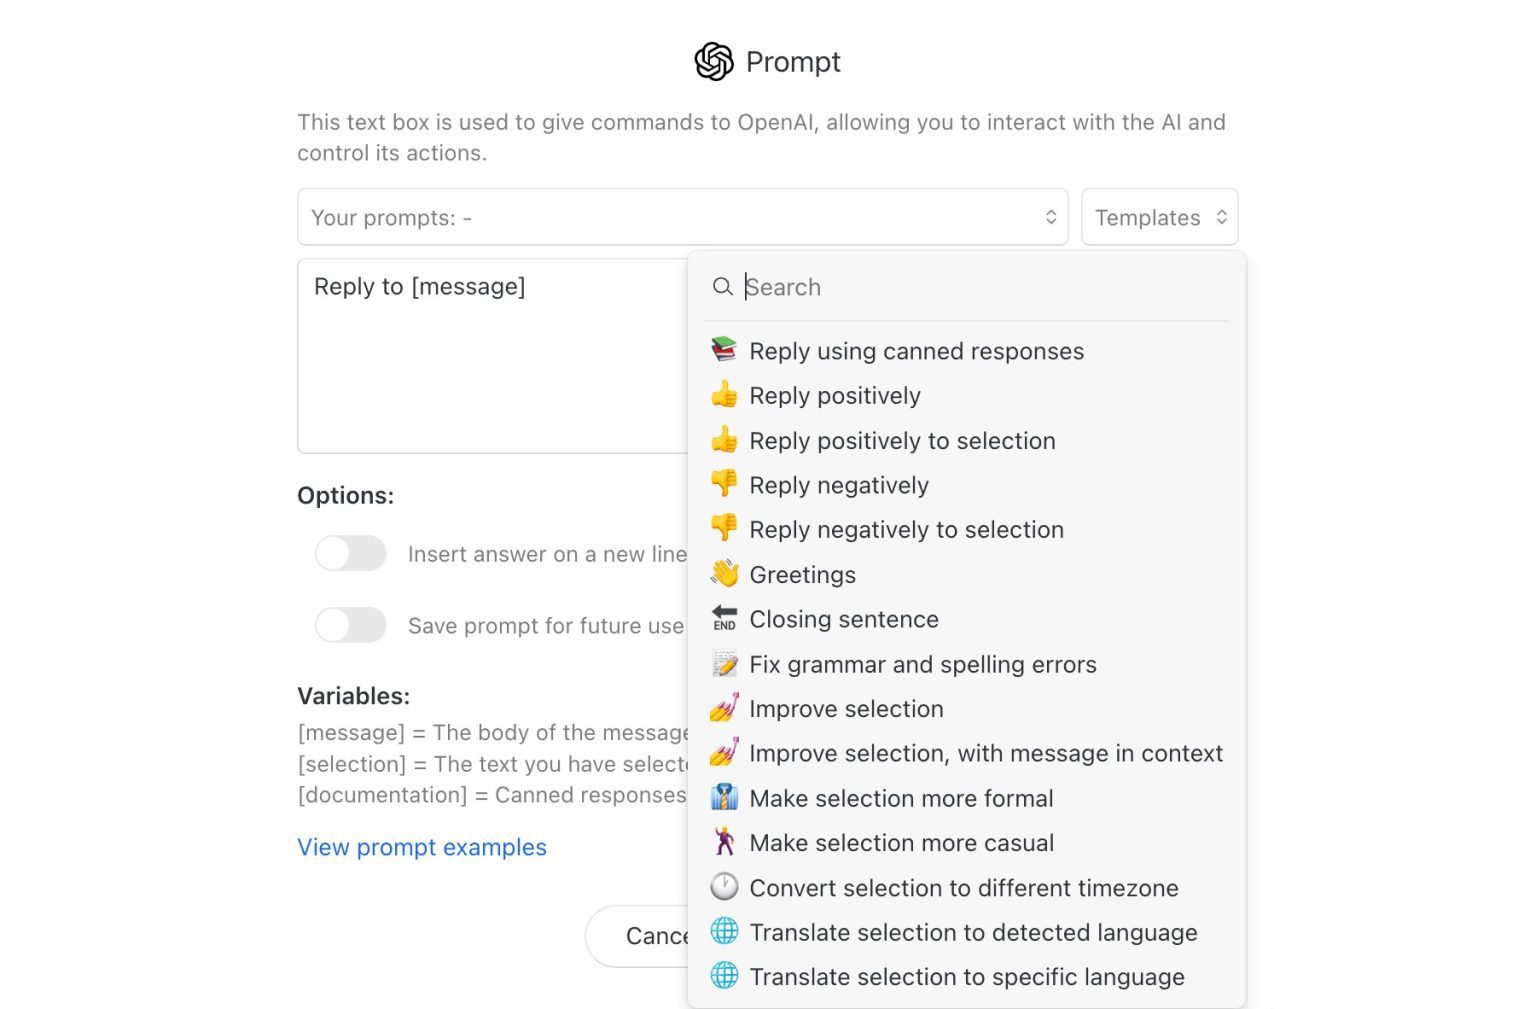Click the globe icon for detected language translation
Viewport: 1536px width, 1009px height.
pos(725,931)
